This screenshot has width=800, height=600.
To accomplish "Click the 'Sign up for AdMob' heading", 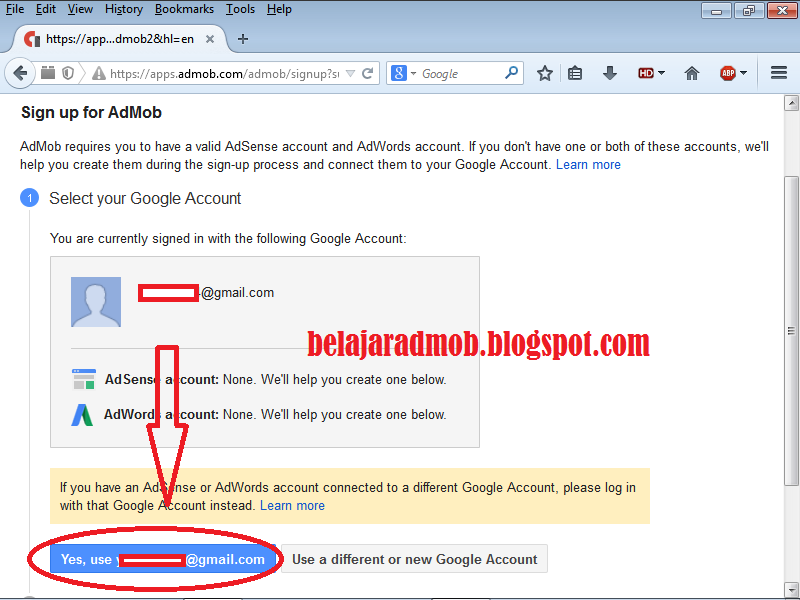I will 91,112.
